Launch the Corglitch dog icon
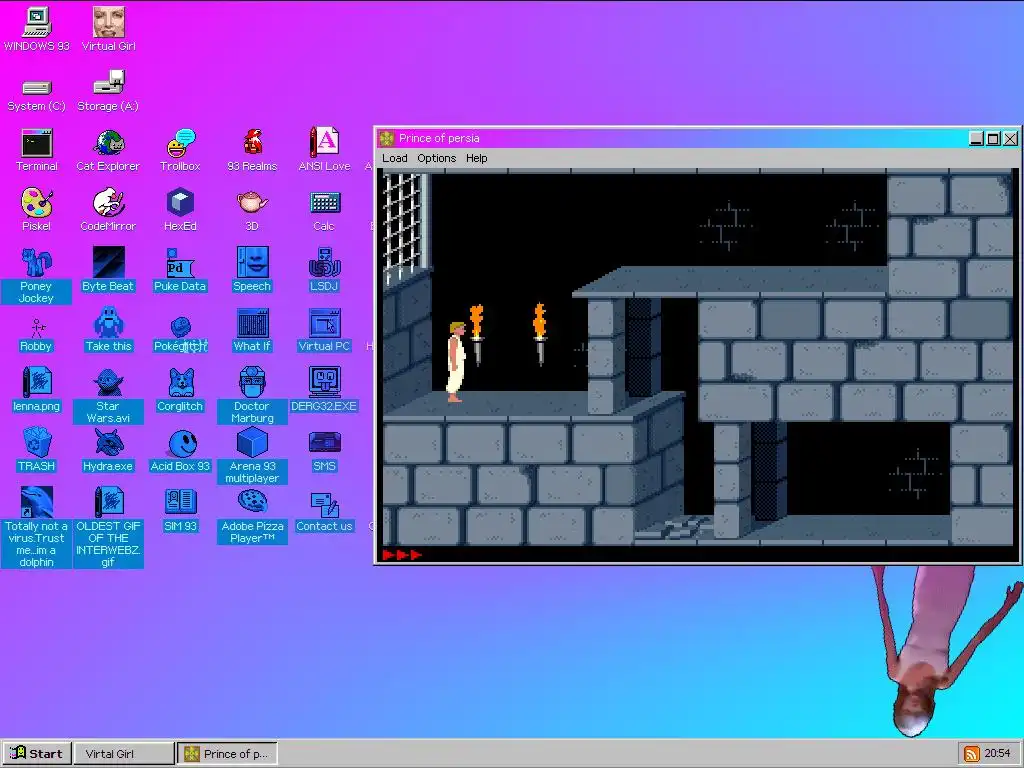1024x768 pixels. (180, 390)
